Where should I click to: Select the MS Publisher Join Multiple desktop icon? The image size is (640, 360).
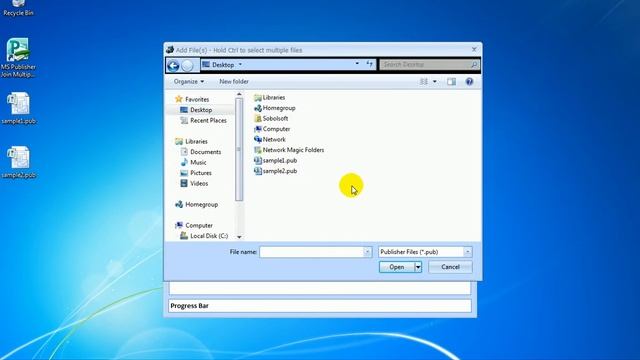(18, 58)
